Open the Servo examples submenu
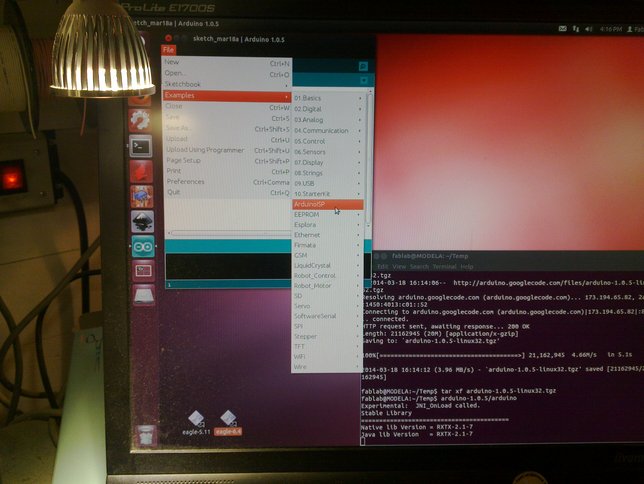The image size is (644, 484). point(327,306)
